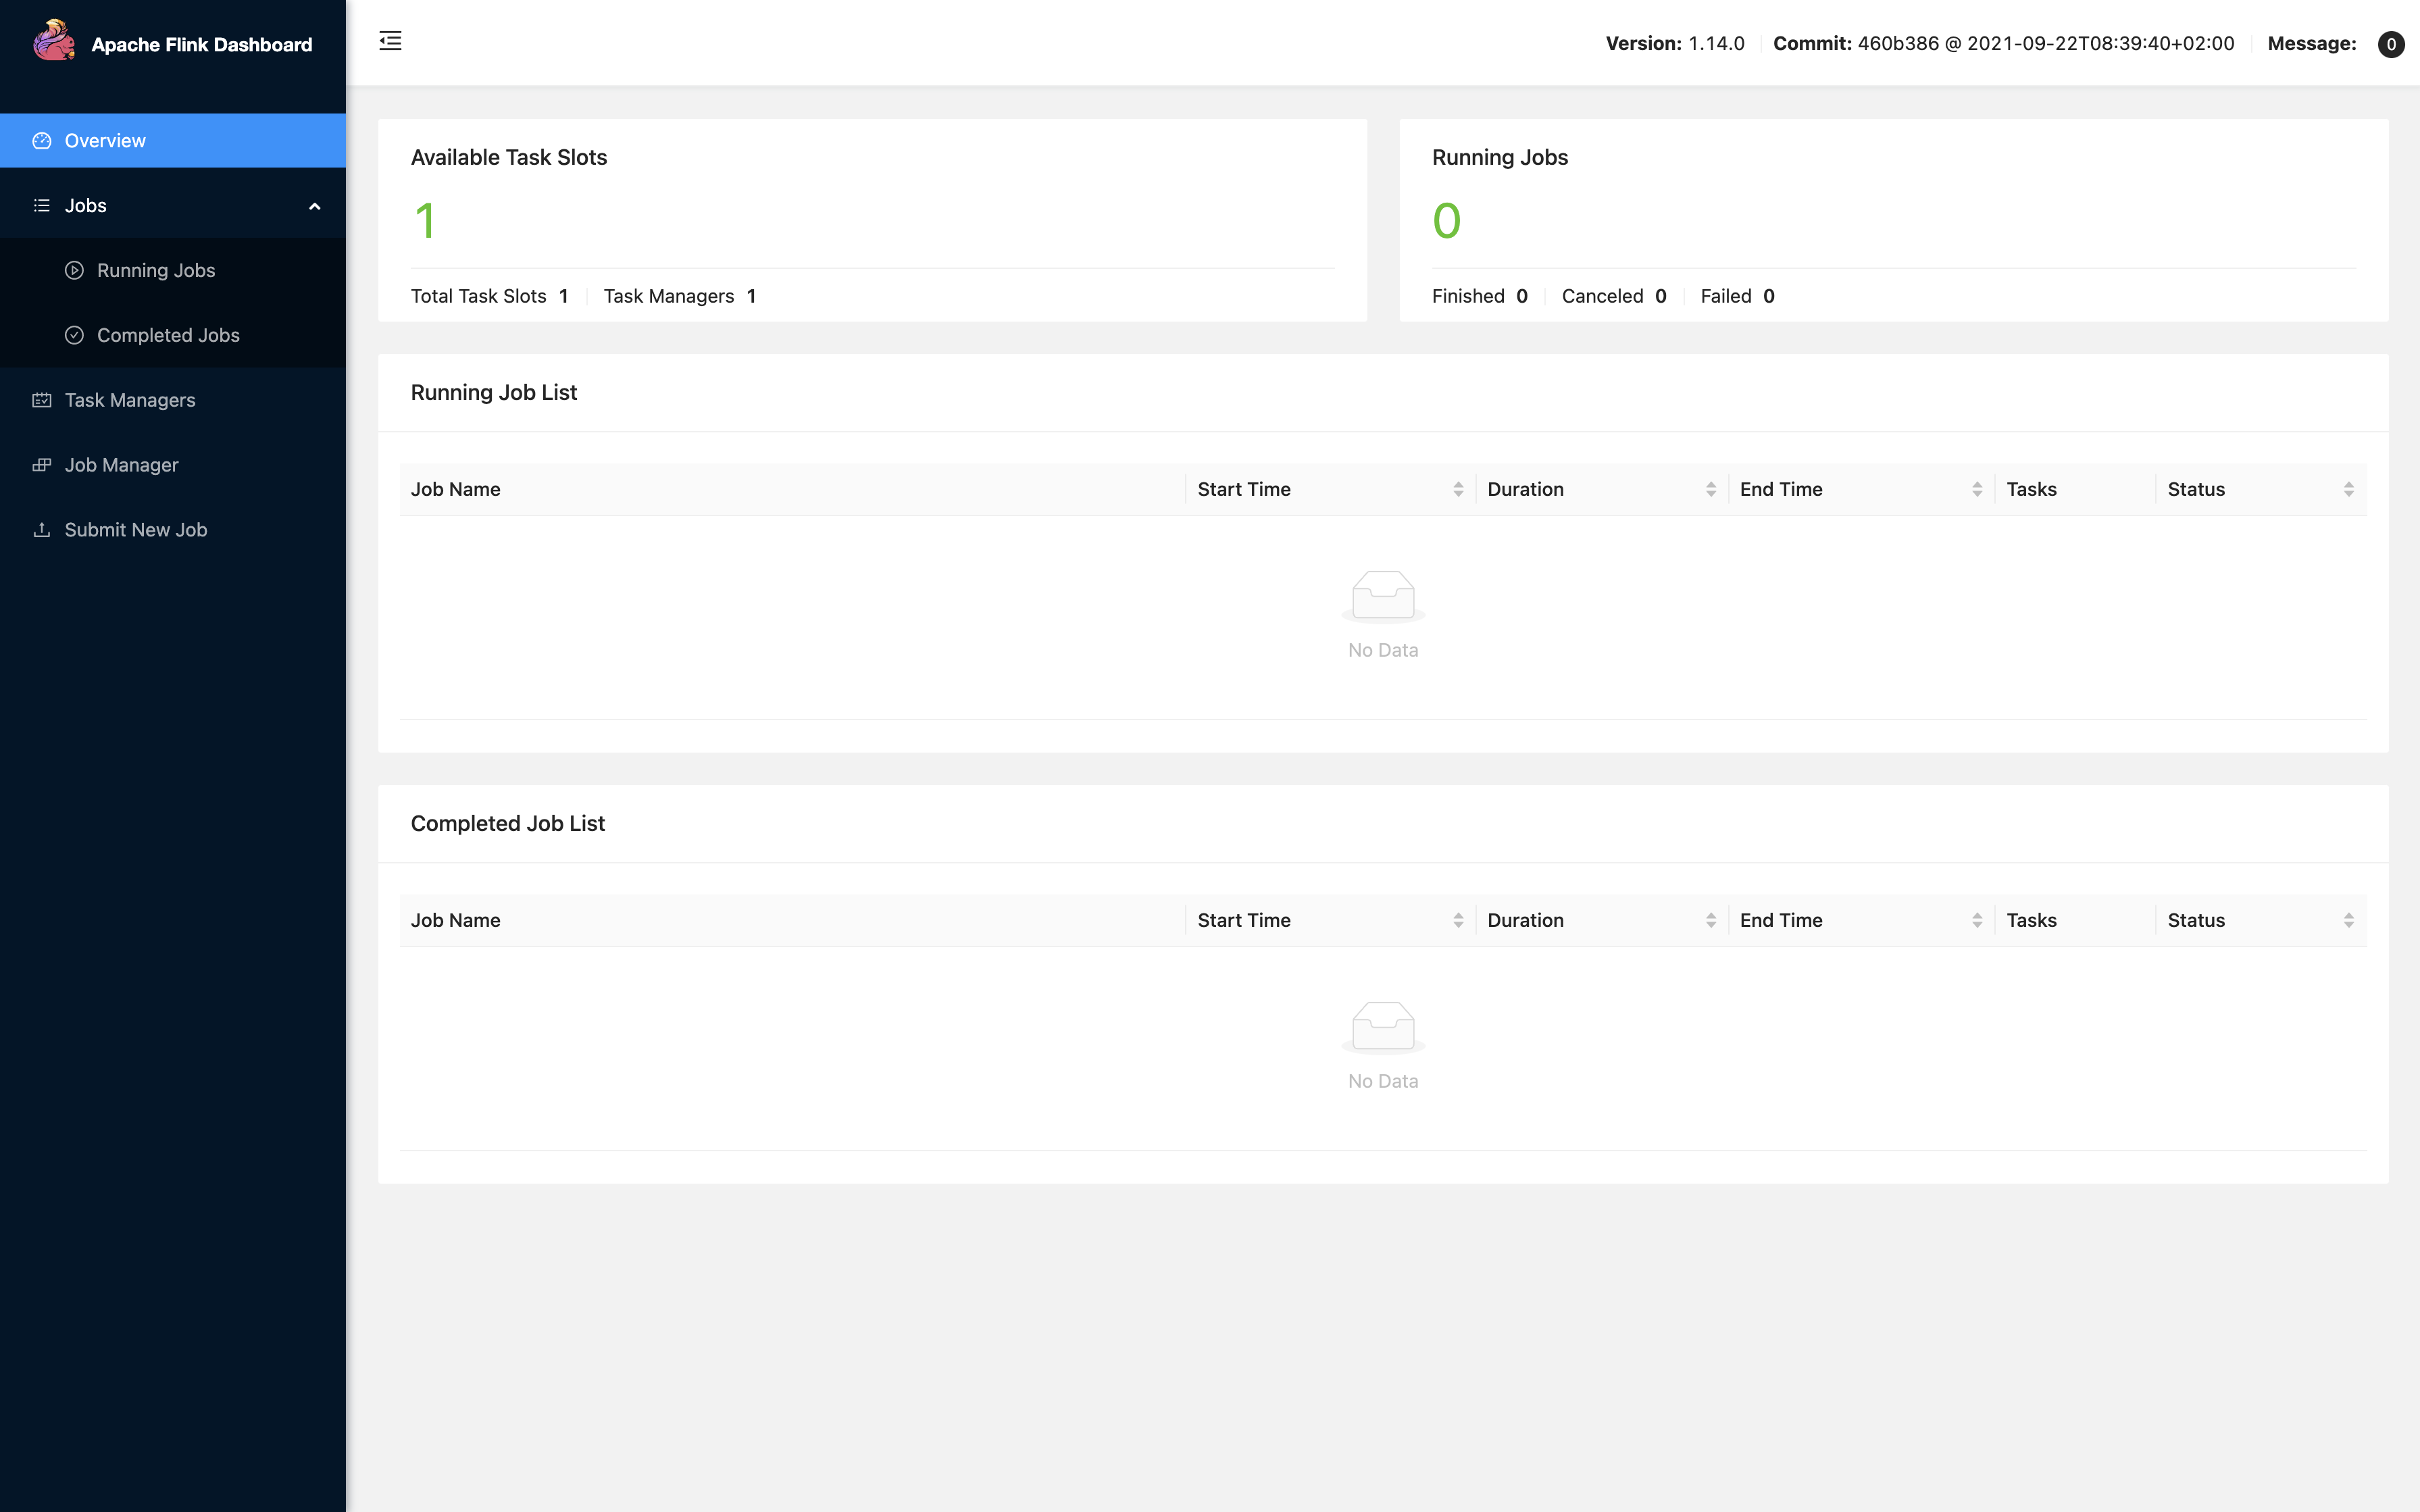The height and width of the screenshot is (1512, 2420).
Task: Select the Overview dashboard gauge icon
Action: (42, 140)
